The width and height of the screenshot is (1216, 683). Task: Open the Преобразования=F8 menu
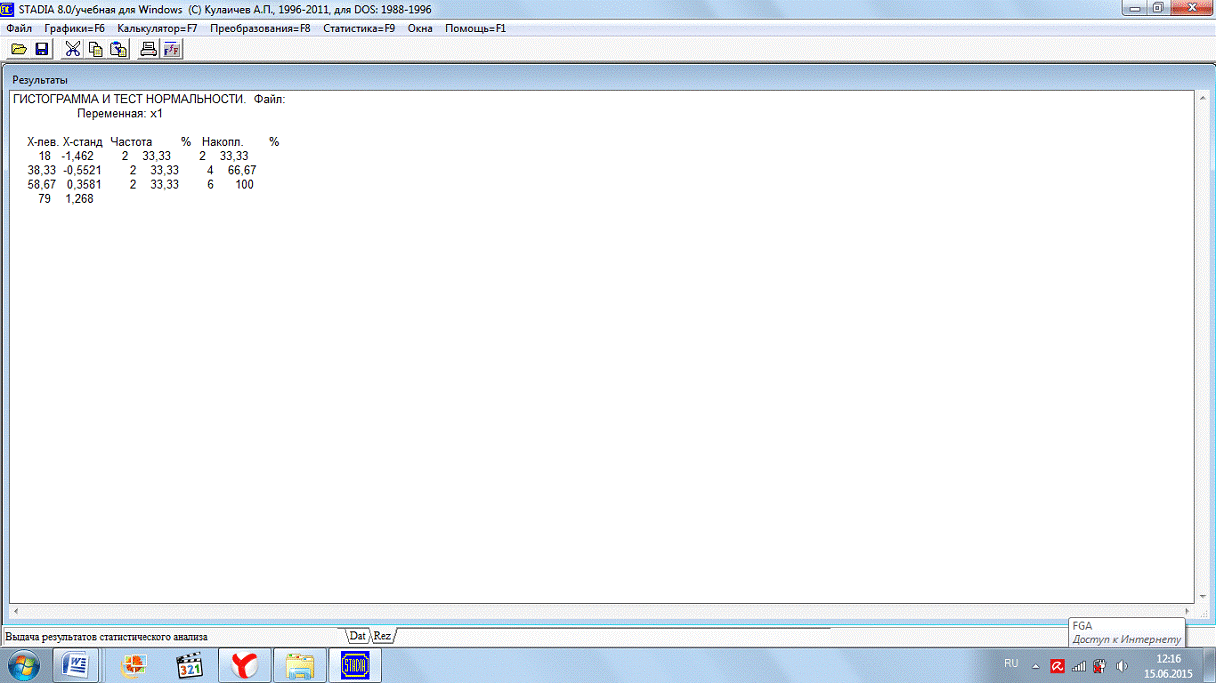[x=260, y=28]
